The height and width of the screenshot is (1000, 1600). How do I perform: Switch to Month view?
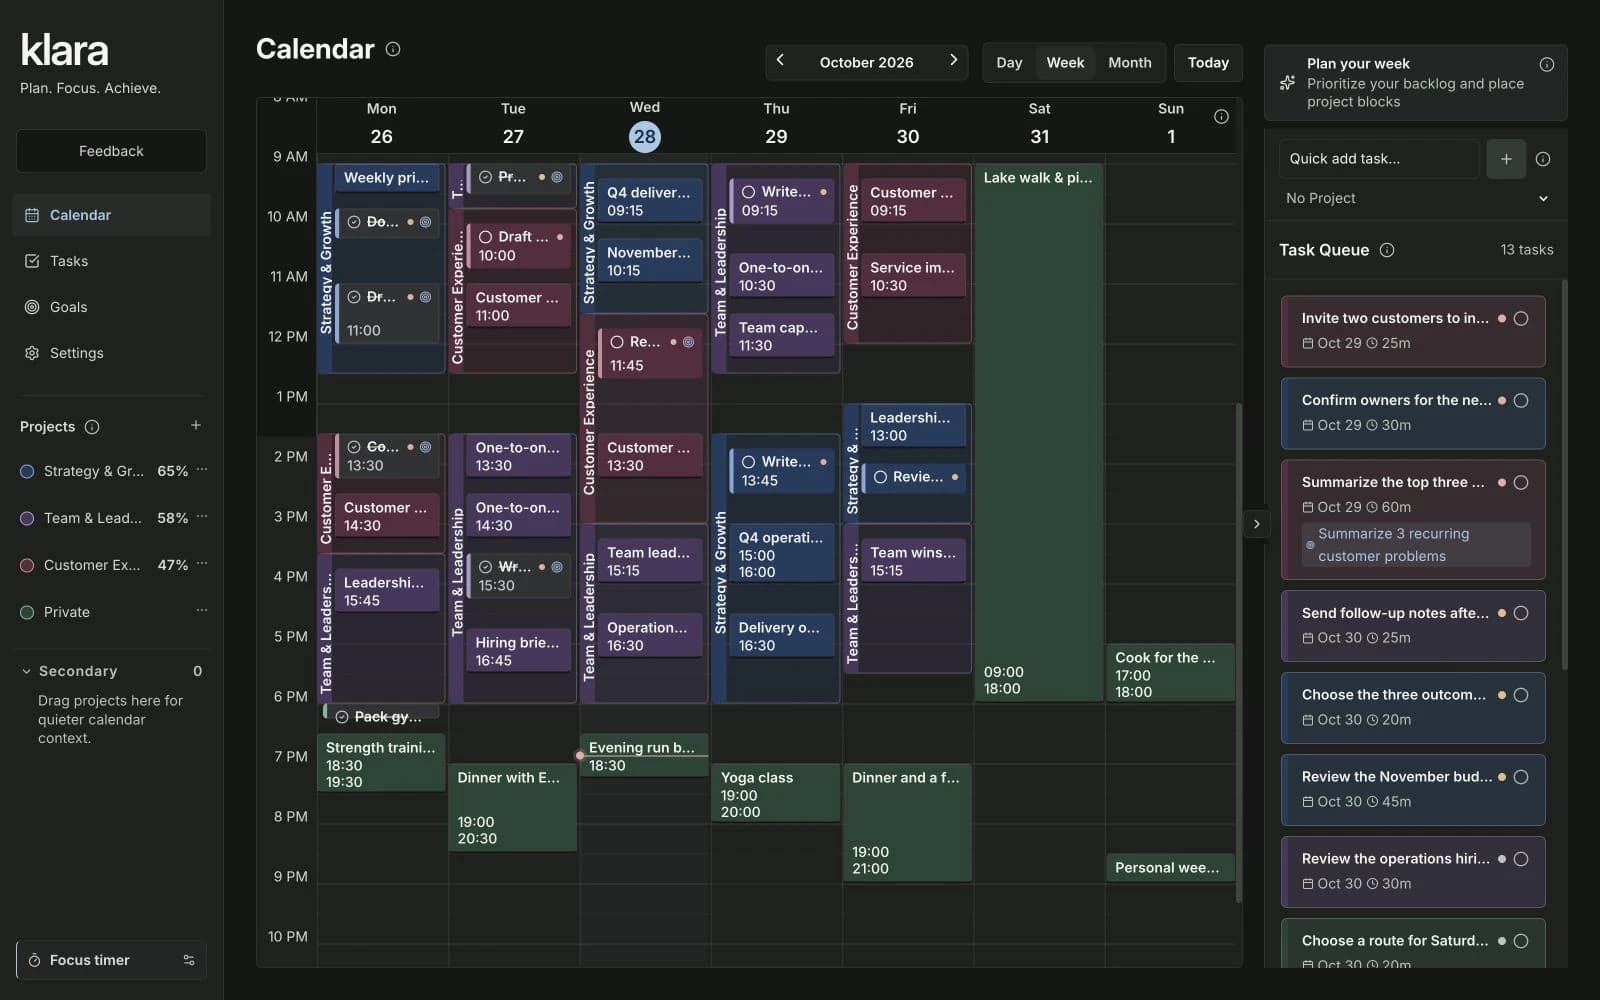tap(1129, 62)
